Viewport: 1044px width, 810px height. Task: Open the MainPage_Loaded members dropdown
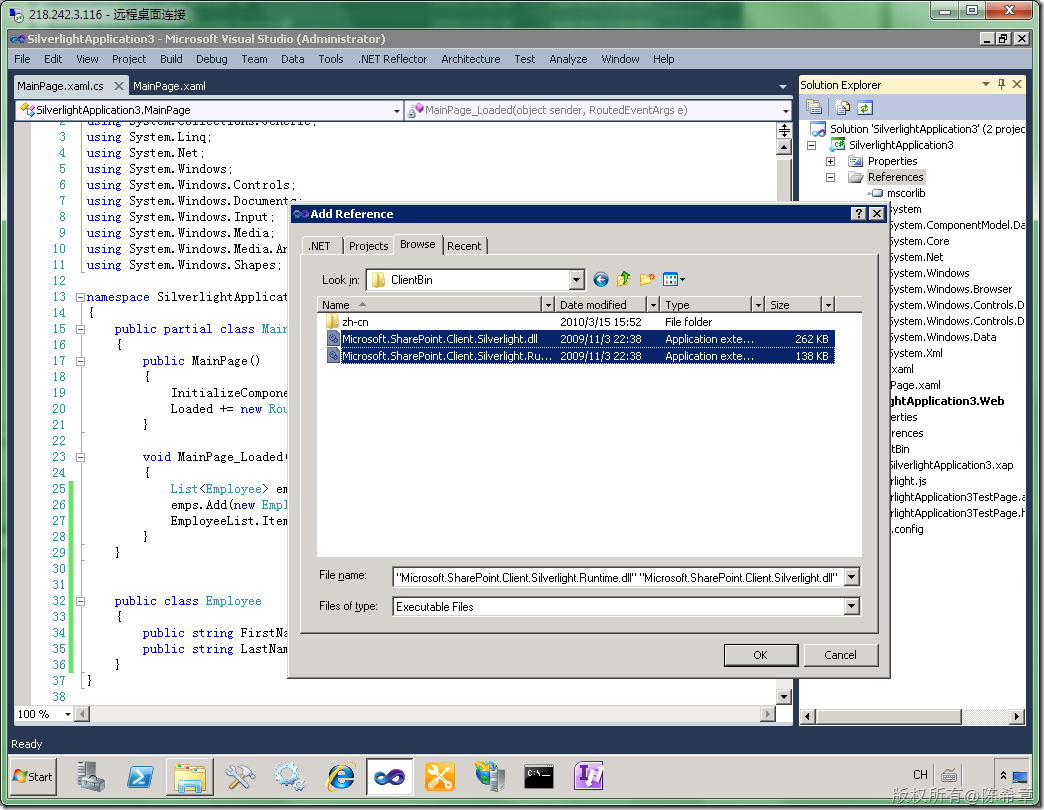tap(786, 110)
